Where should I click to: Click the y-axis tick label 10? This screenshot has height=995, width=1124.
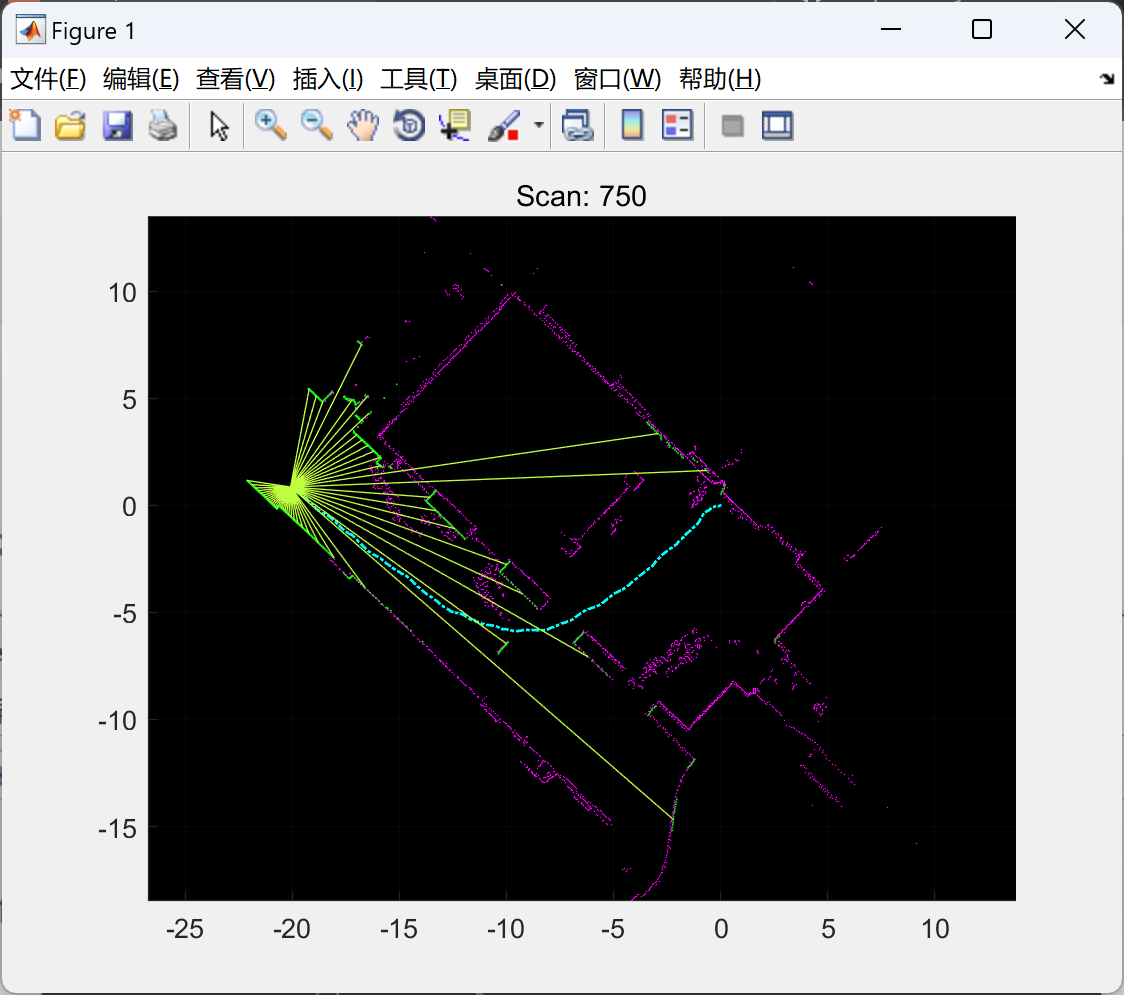pyautogui.click(x=123, y=292)
